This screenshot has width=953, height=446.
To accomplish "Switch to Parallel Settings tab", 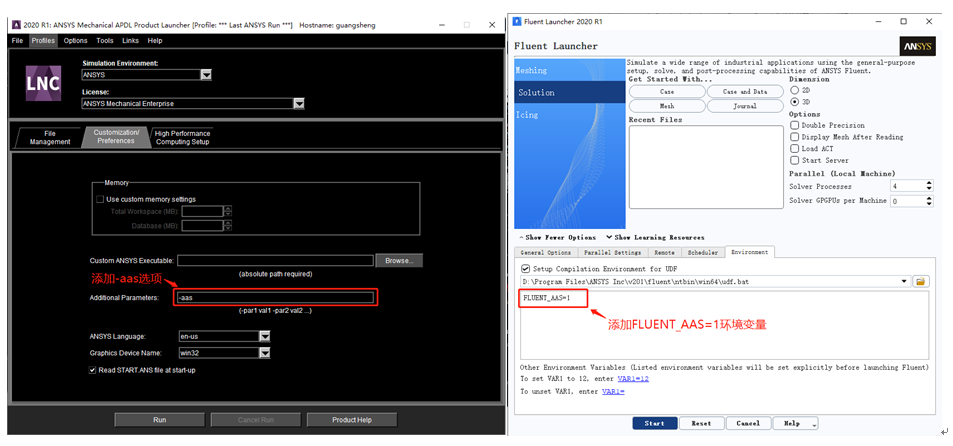I will 613,252.
